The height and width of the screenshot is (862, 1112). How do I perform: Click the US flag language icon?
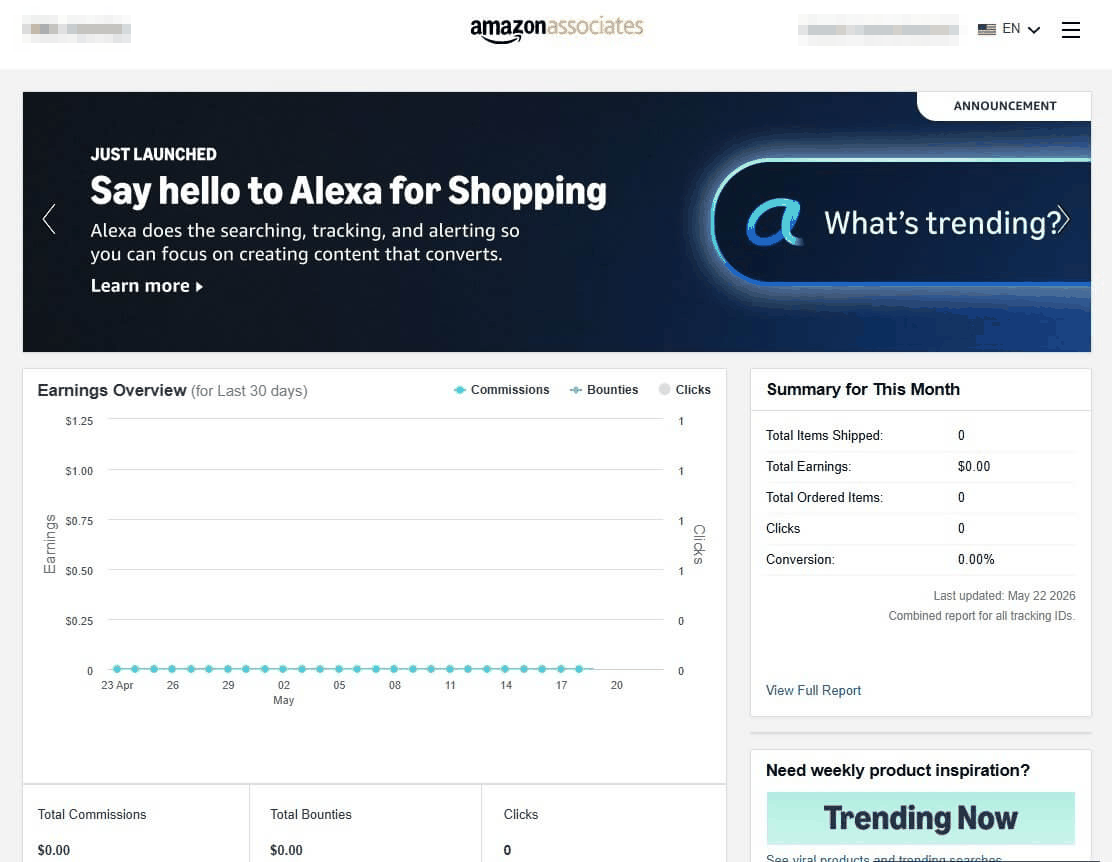(x=986, y=29)
